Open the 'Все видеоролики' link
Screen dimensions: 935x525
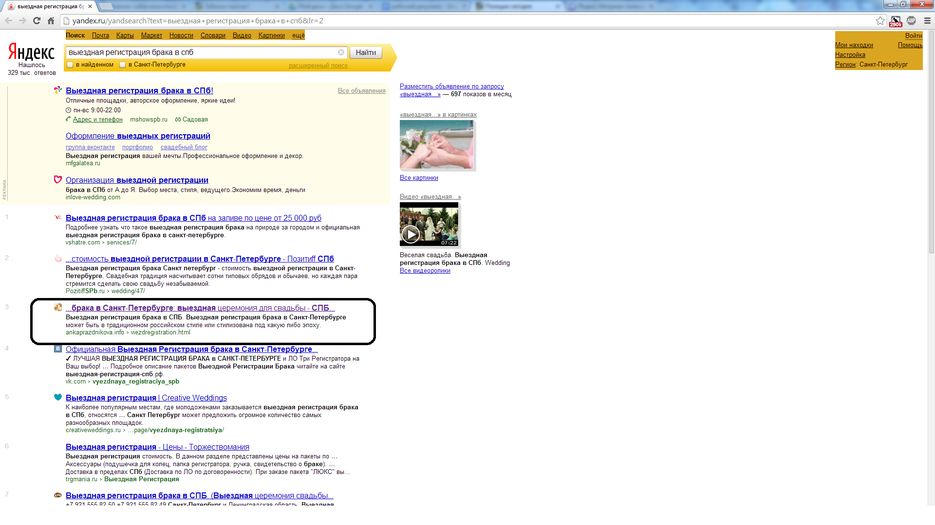[x=425, y=271]
